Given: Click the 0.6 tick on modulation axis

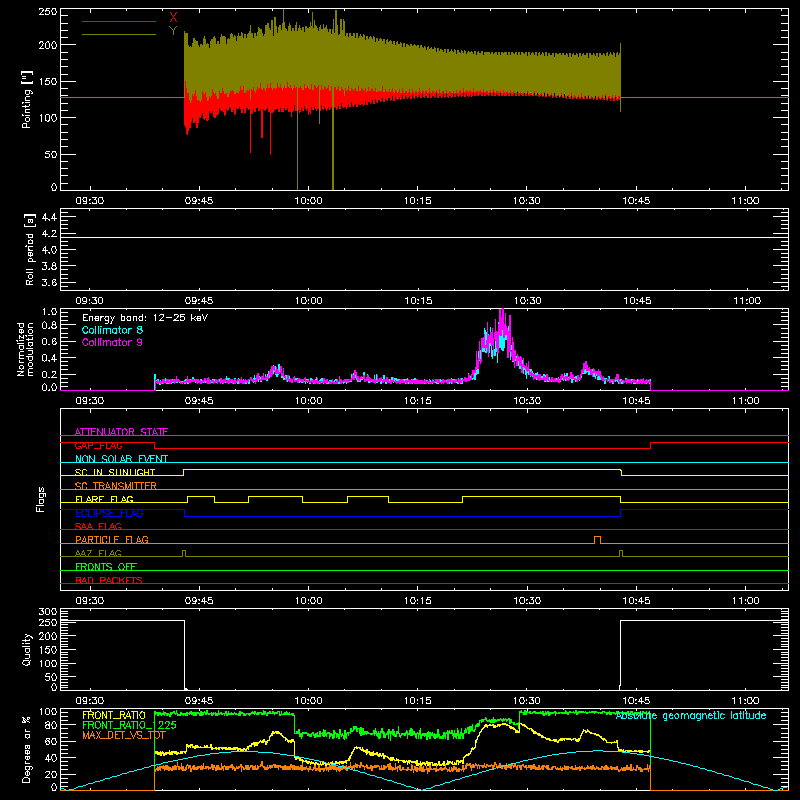Looking at the screenshot, I should pos(49,341).
